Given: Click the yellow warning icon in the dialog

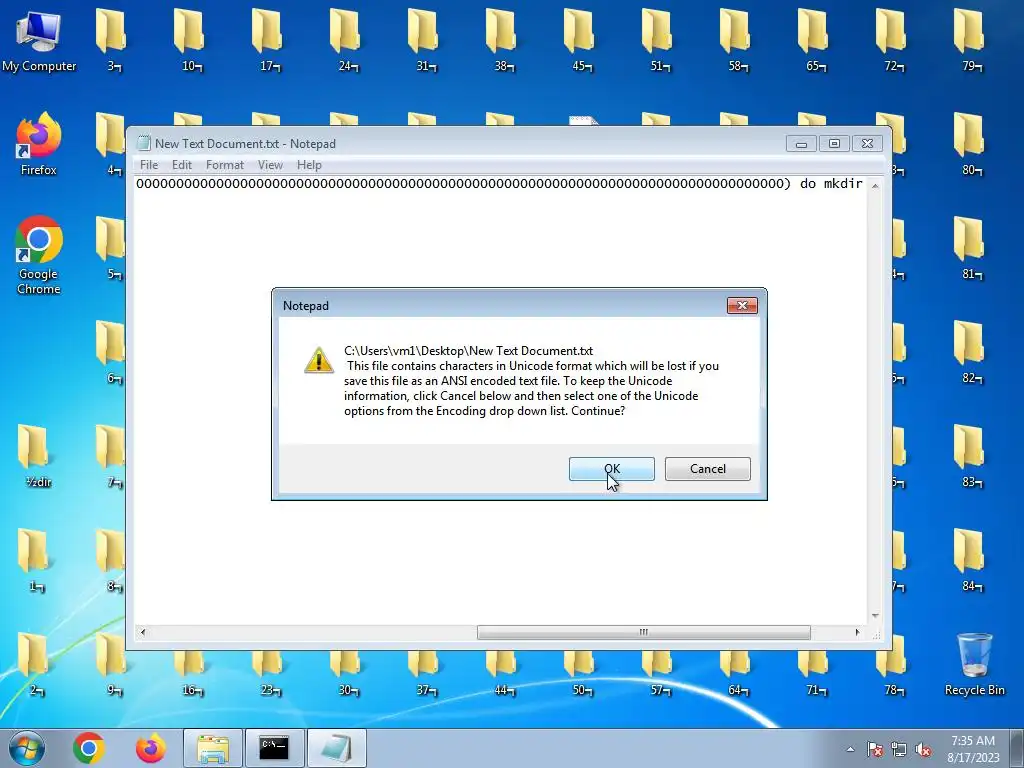Looking at the screenshot, I should pyautogui.click(x=319, y=360).
